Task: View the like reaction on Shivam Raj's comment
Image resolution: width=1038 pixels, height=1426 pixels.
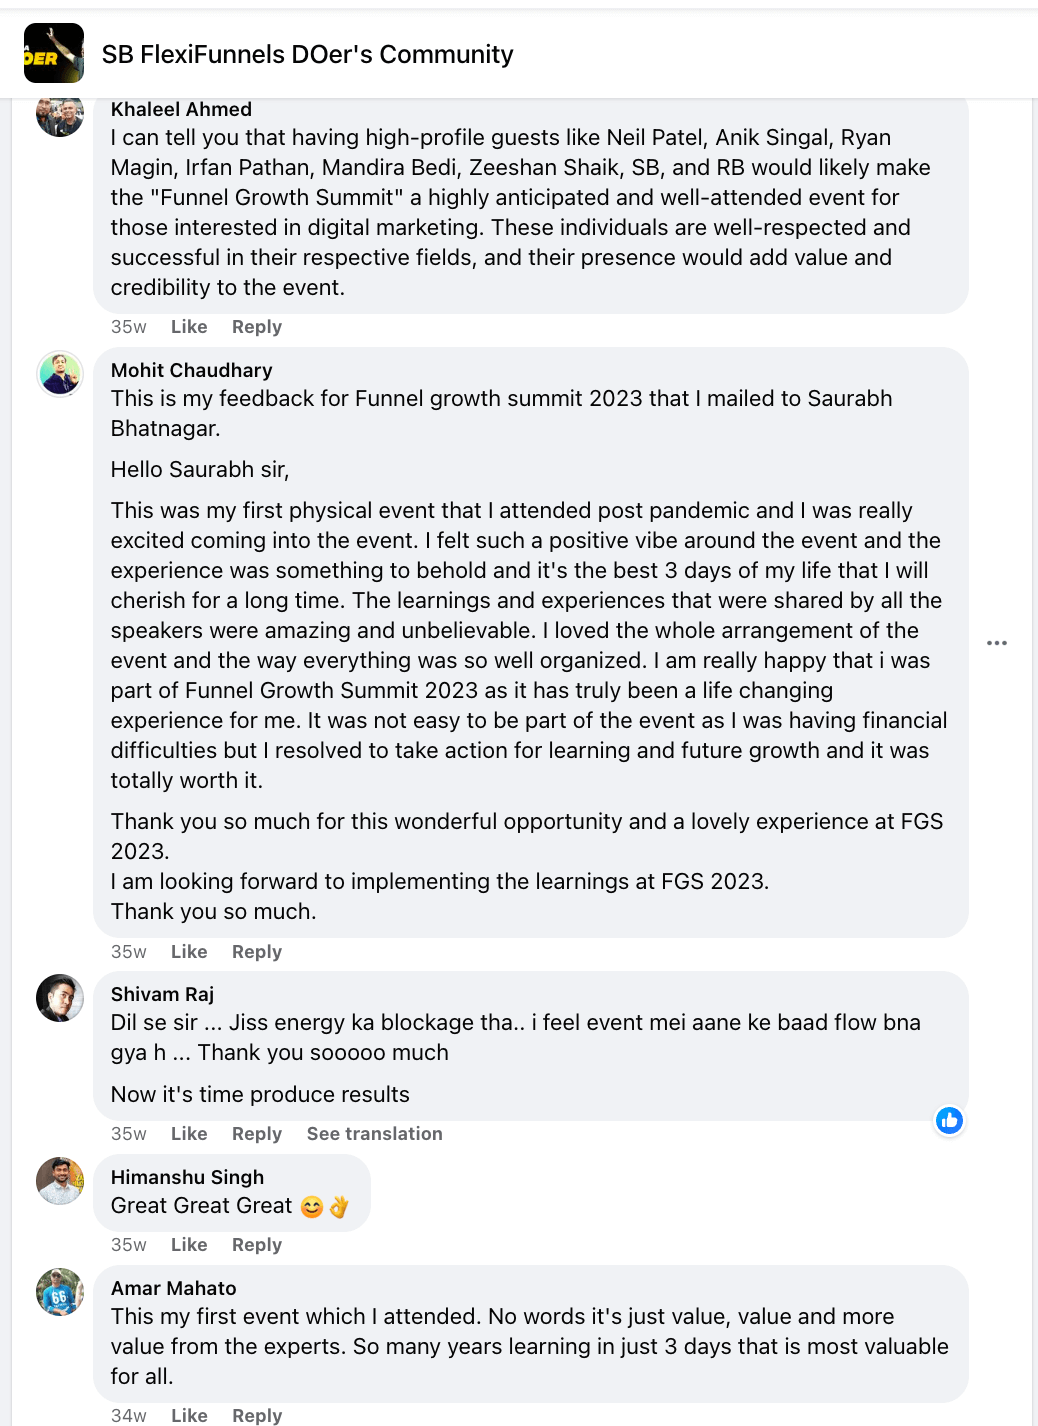Action: (x=949, y=1120)
